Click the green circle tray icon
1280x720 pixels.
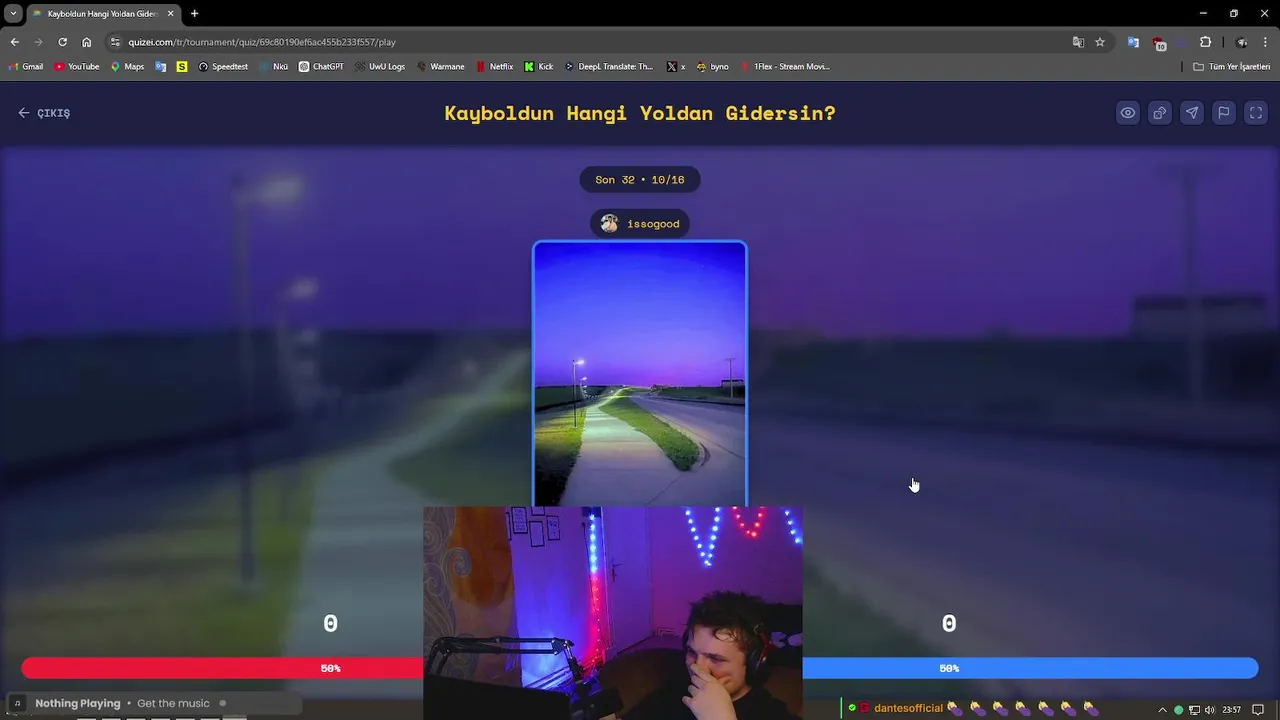1178,710
